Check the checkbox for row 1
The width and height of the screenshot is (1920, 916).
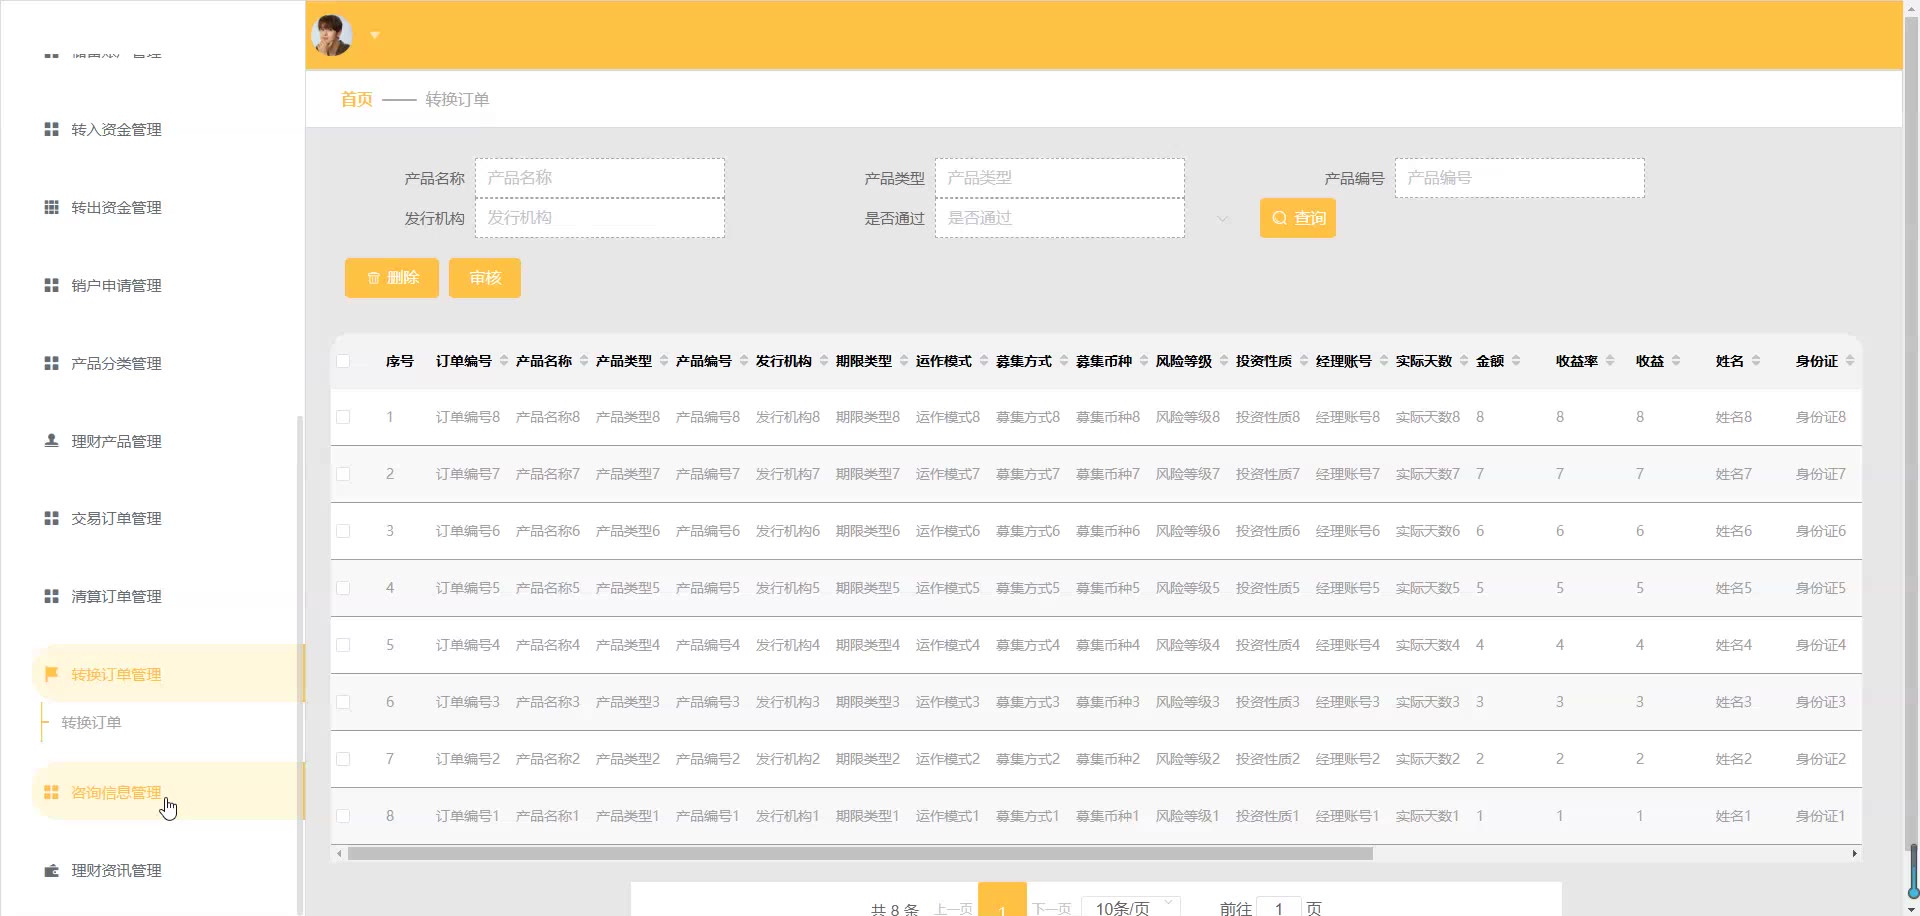click(343, 417)
